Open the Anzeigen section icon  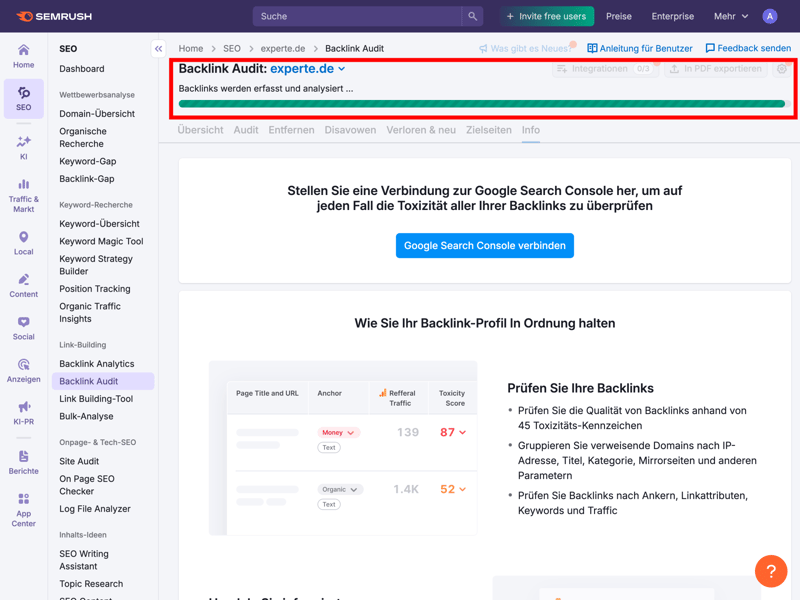[x=23, y=371]
